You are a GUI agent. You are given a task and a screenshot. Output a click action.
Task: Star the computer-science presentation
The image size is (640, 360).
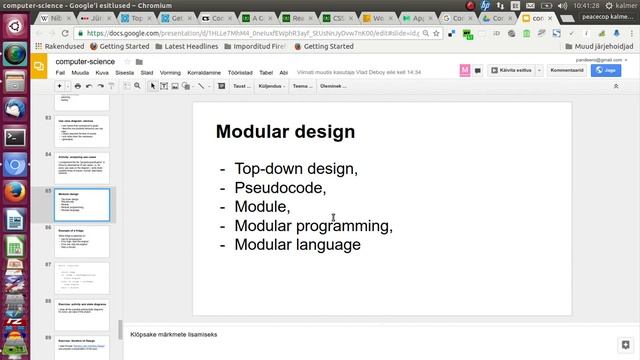point(127,62)
